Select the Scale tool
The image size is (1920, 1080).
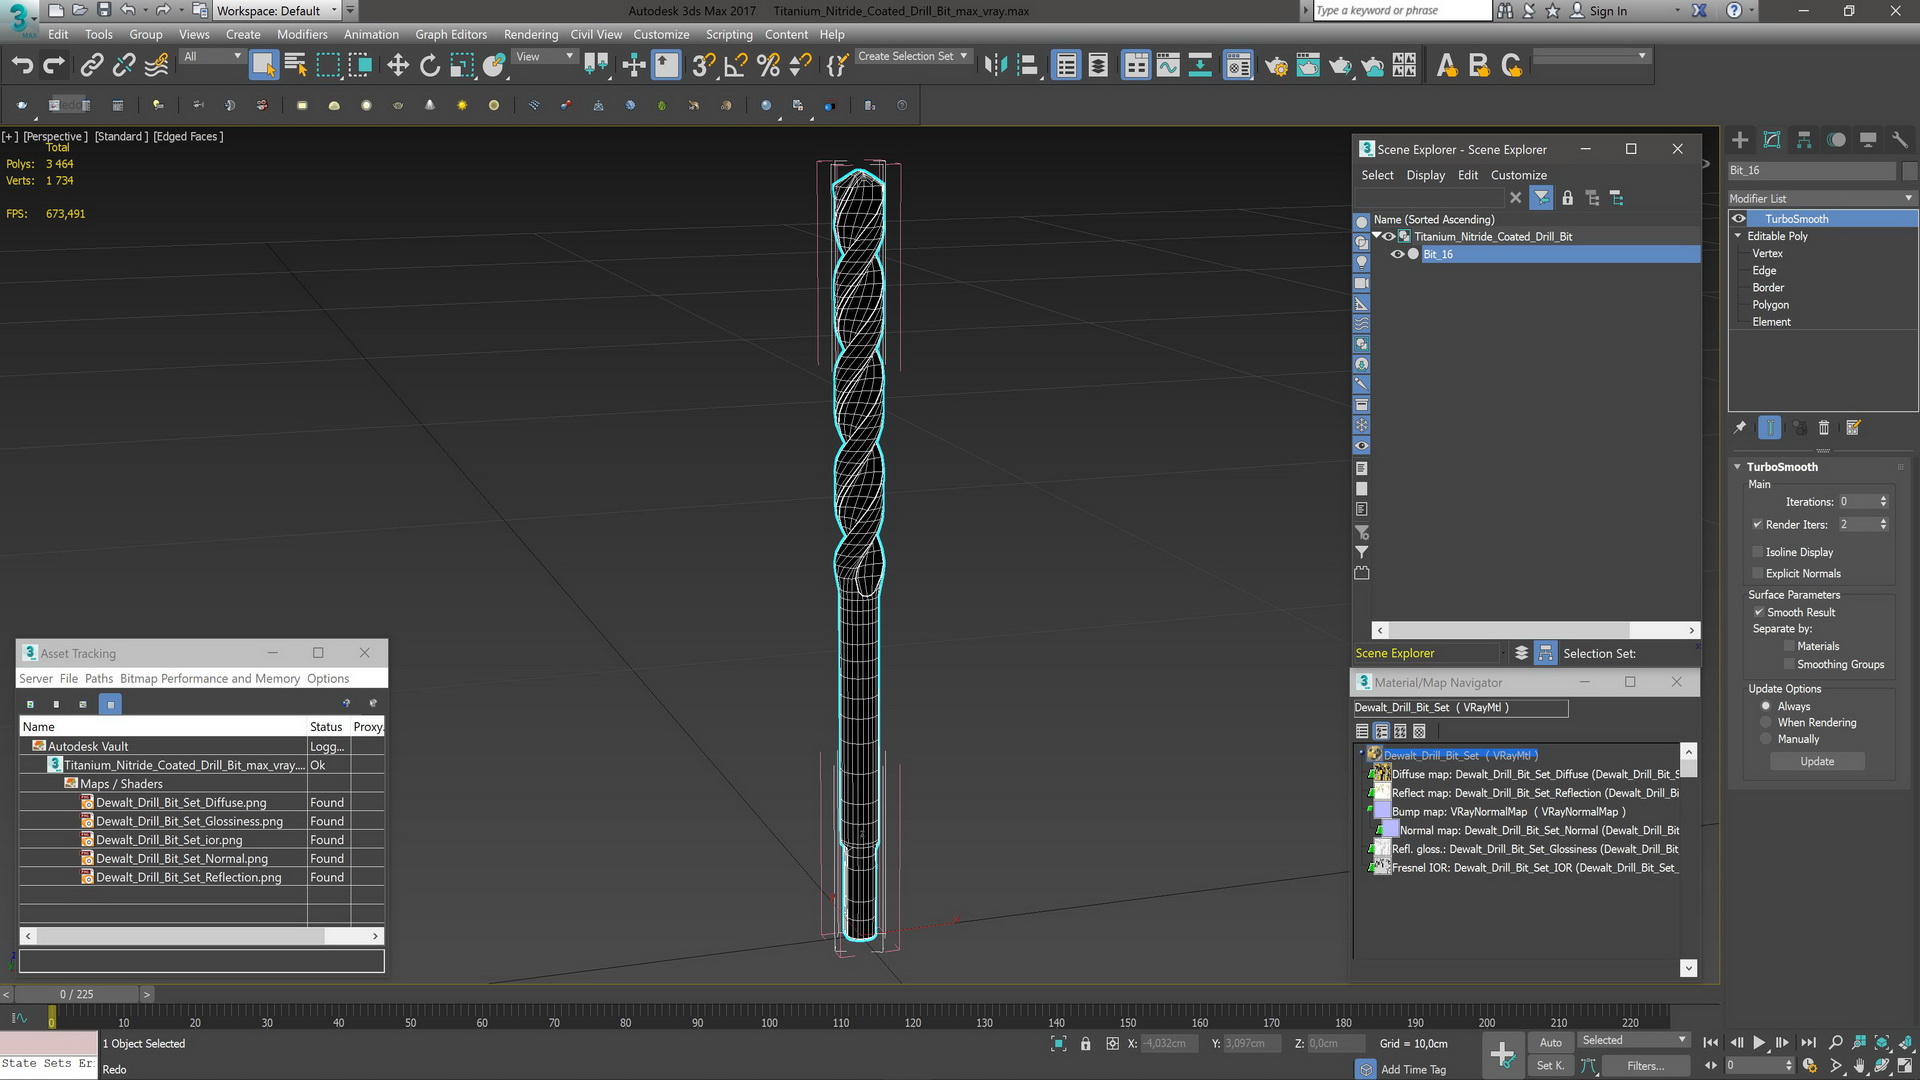461,66
